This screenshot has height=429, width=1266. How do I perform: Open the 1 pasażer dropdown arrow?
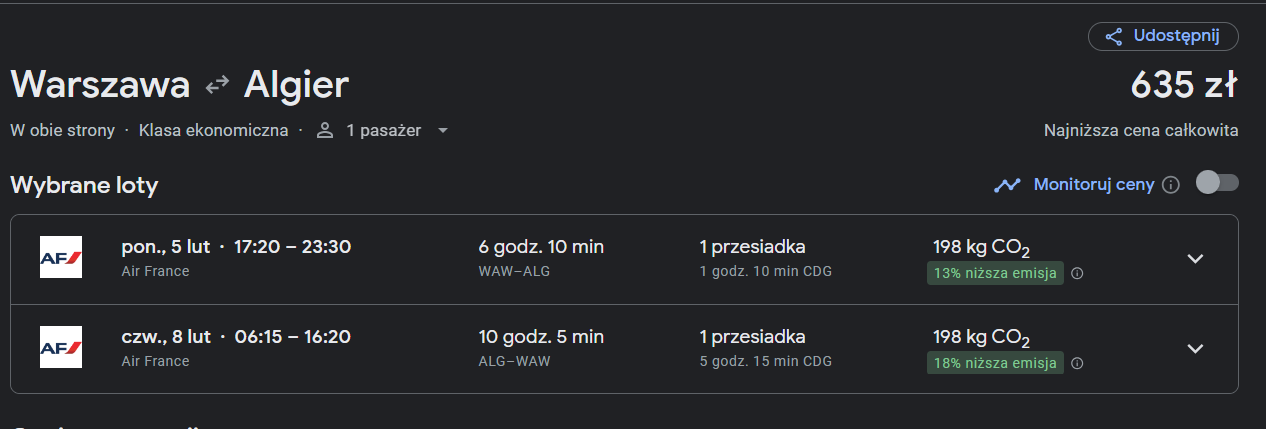pos(443,131)
